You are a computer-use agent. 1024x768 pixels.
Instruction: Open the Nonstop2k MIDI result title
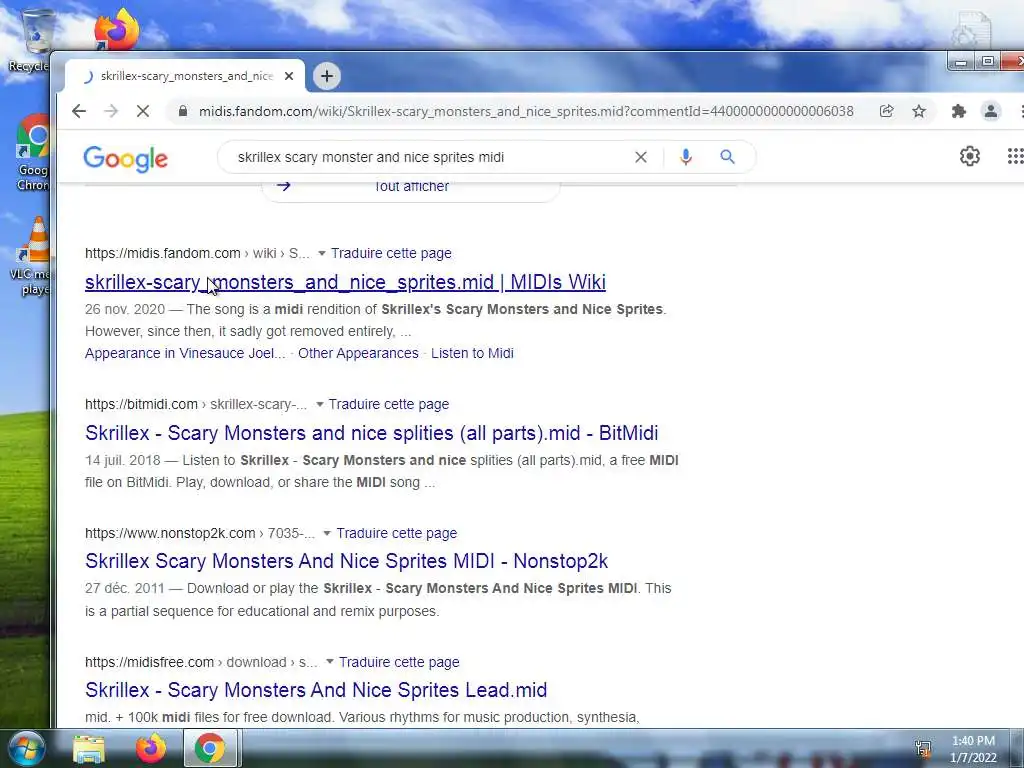[346, 561]
